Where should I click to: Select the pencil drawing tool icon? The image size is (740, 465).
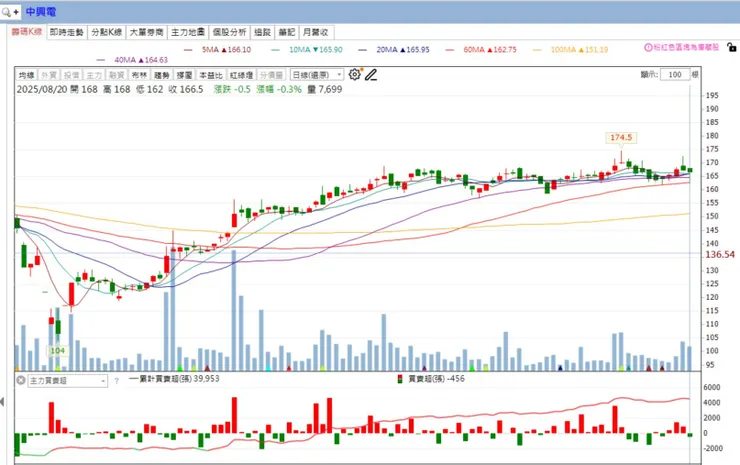click(371, 75)
